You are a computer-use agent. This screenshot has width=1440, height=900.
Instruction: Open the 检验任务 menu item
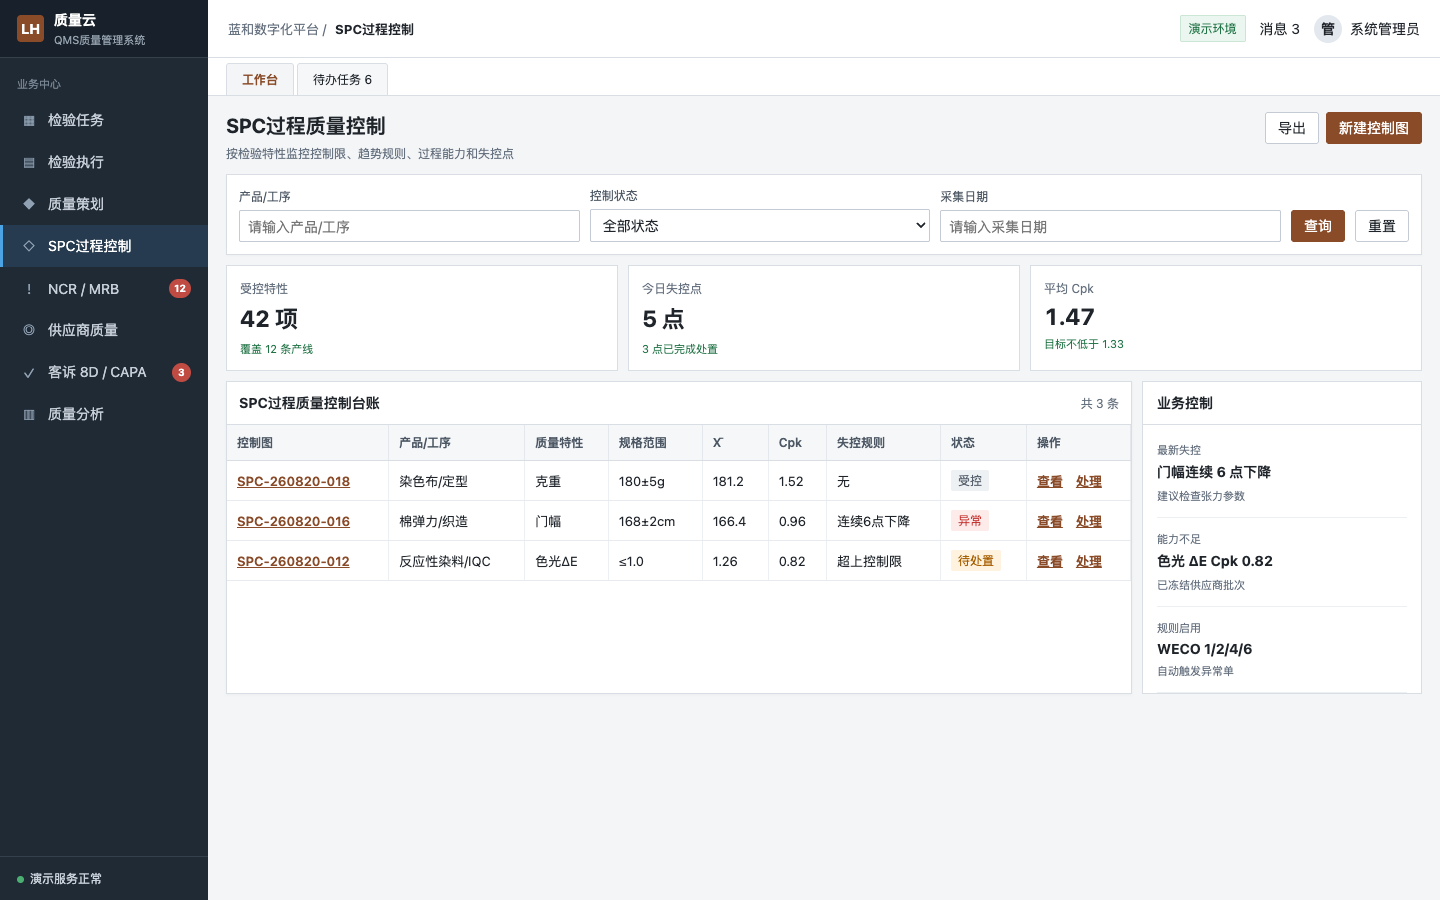coord(104,120)
